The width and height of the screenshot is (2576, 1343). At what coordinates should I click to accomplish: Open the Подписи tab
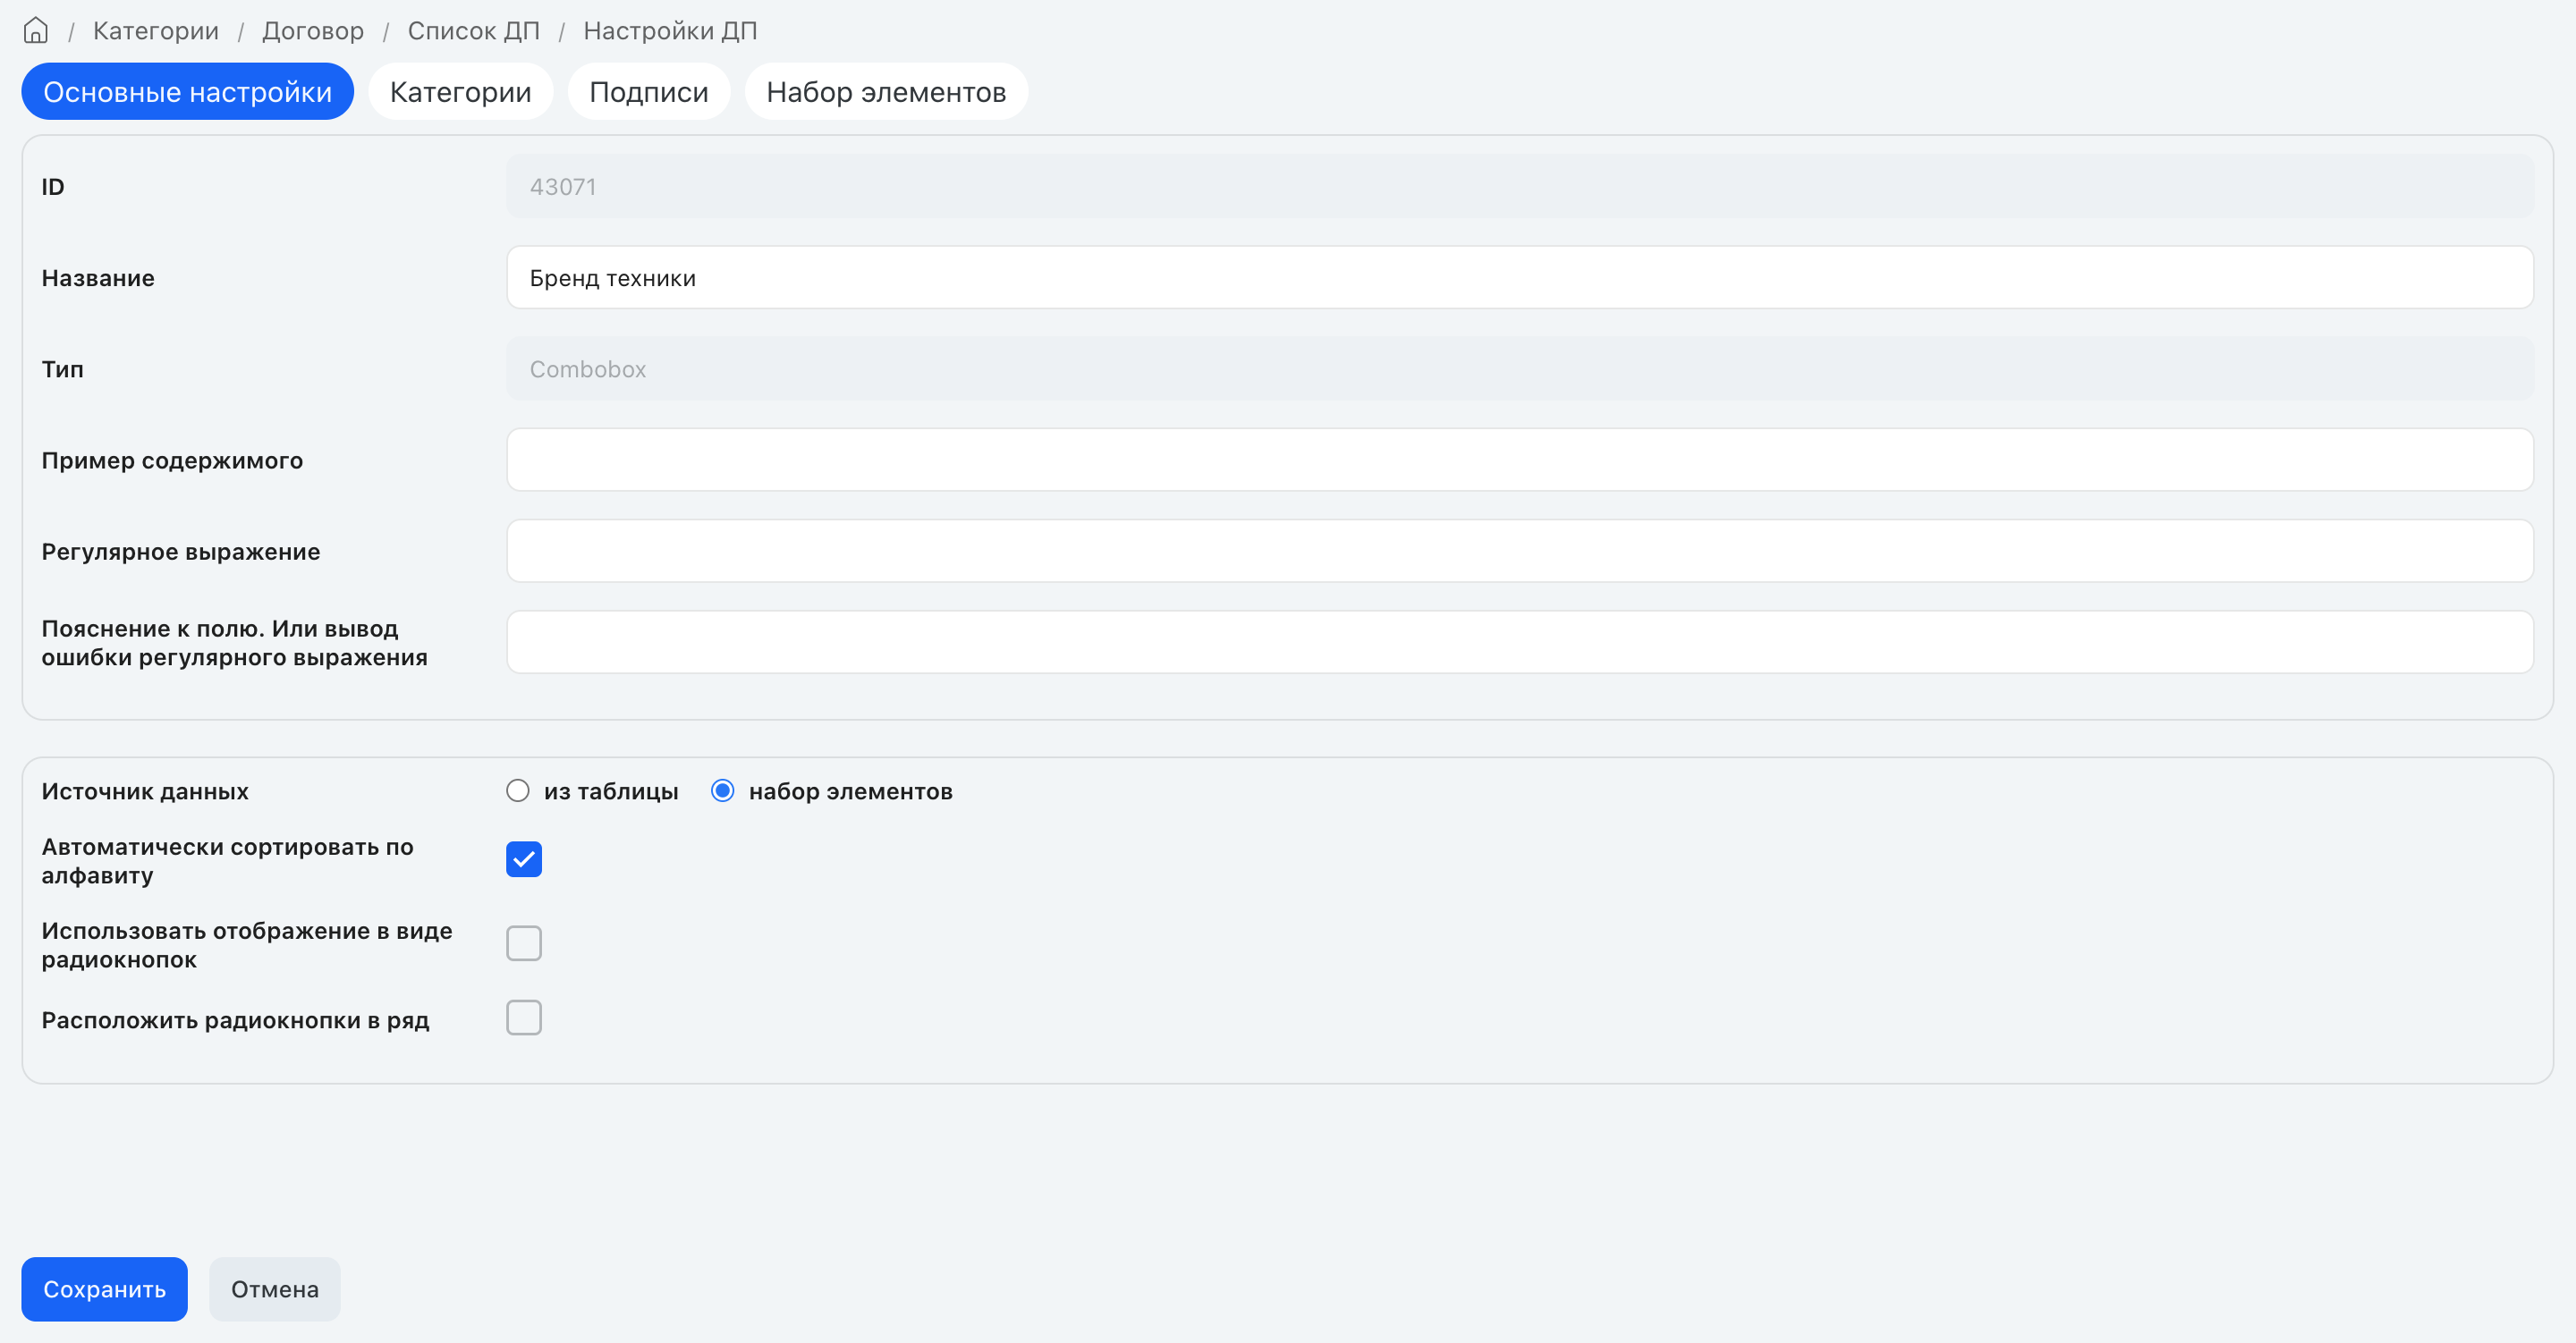(649, 92)
